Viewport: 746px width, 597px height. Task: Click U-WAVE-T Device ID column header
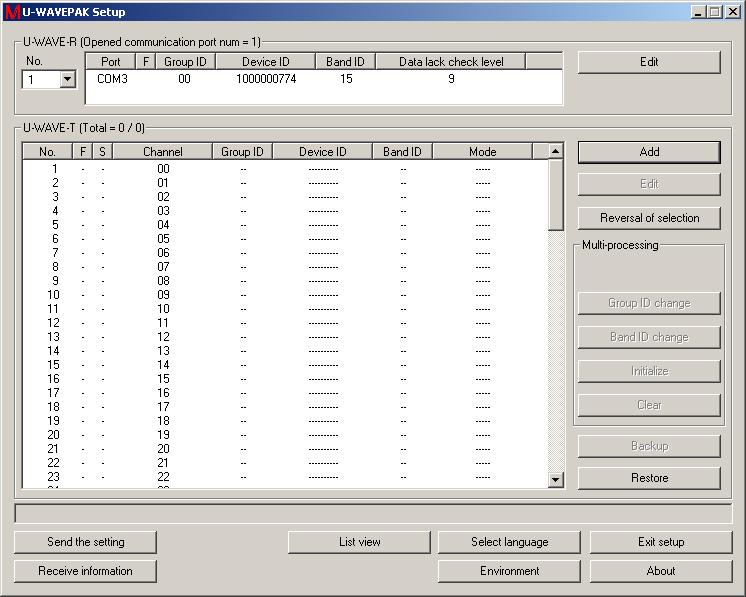pos(323,151)
